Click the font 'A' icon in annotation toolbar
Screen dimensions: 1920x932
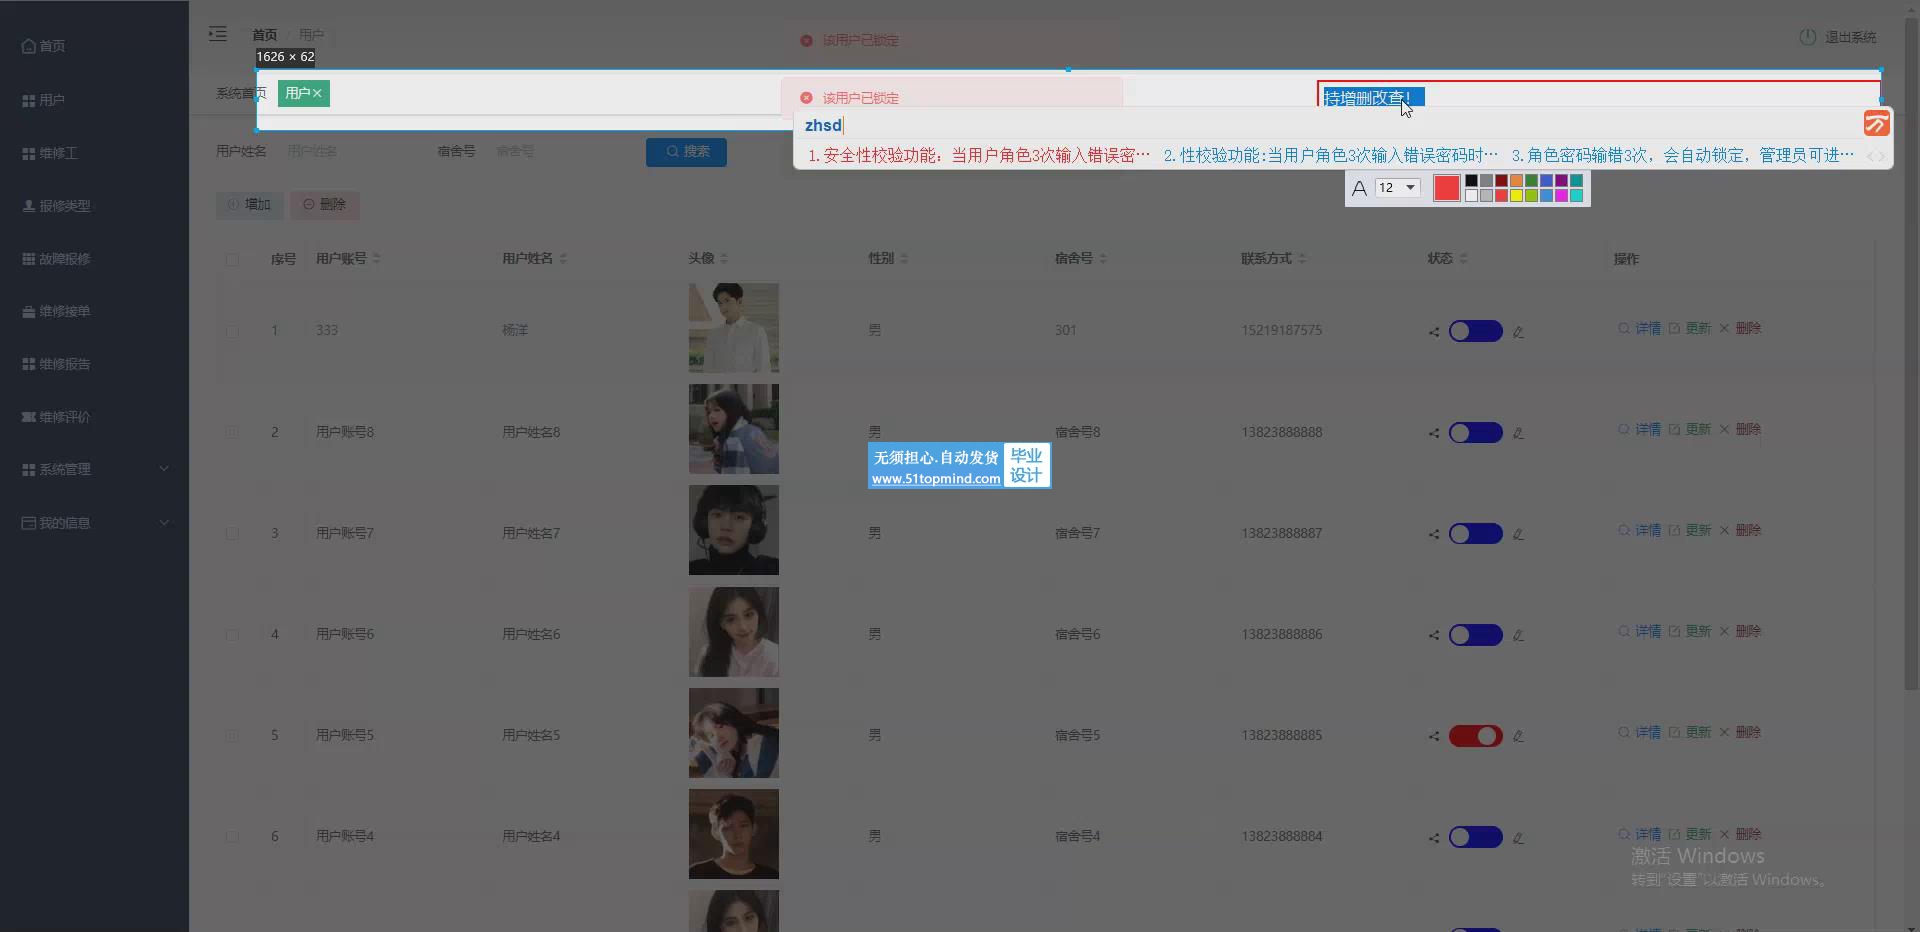pyautogui.click(x=1359, y=188)
